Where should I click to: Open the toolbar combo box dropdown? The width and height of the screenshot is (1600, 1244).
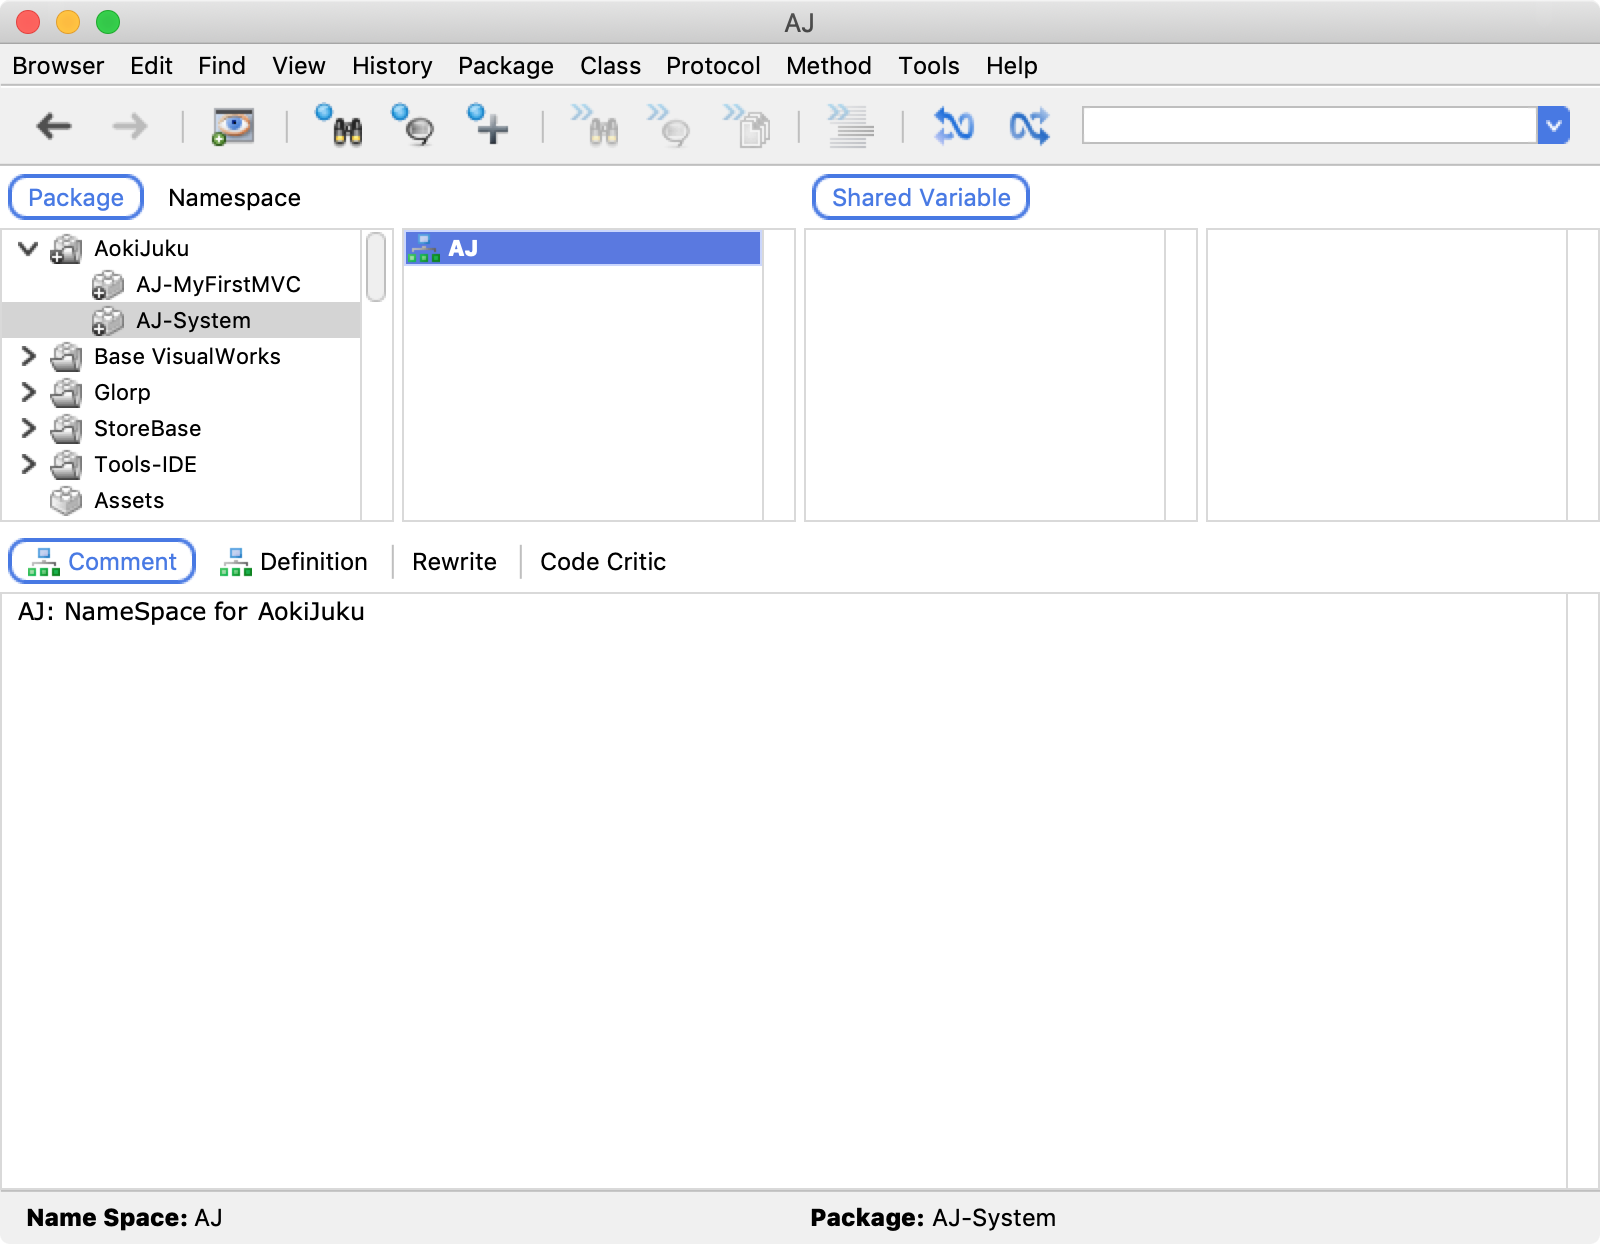(1553, 126)
